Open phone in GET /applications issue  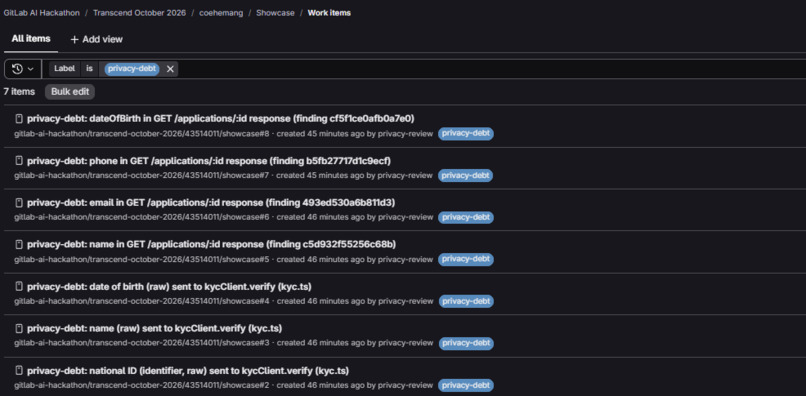point(209,161)
